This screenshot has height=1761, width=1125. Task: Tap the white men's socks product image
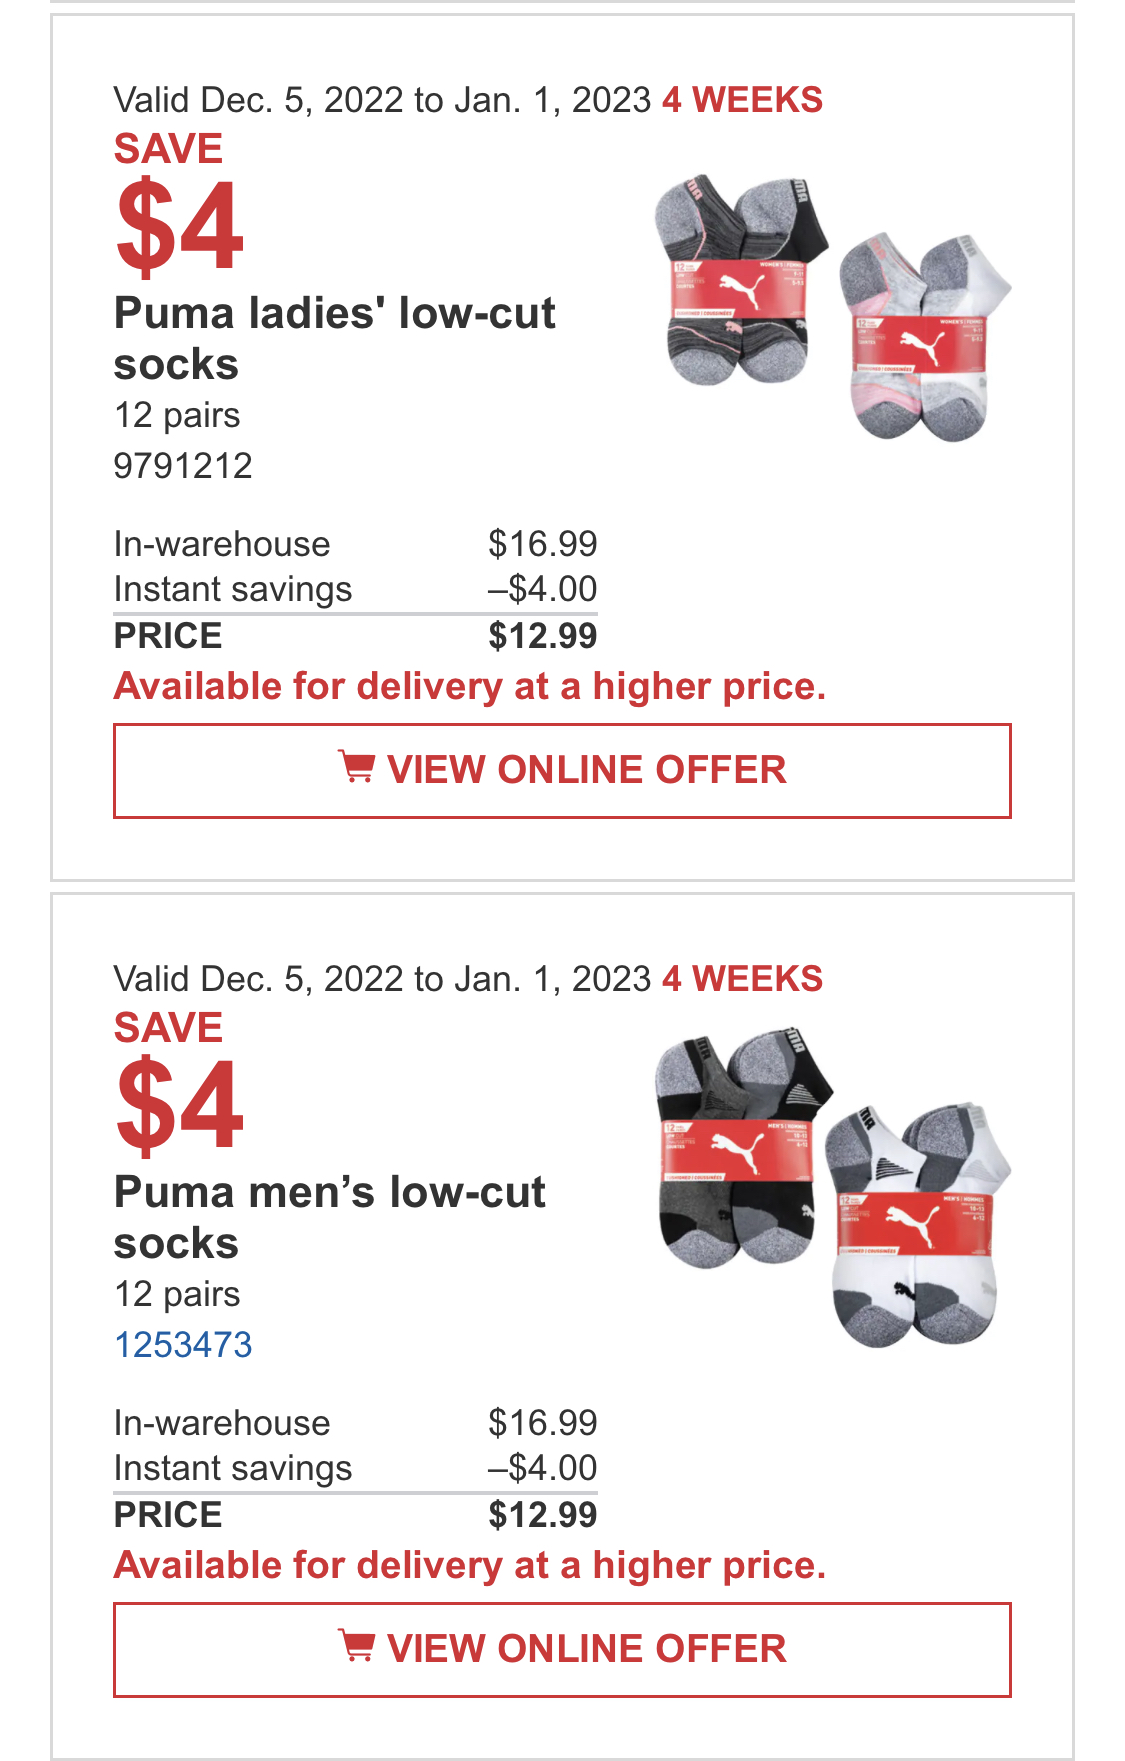tap(918, 1226)
